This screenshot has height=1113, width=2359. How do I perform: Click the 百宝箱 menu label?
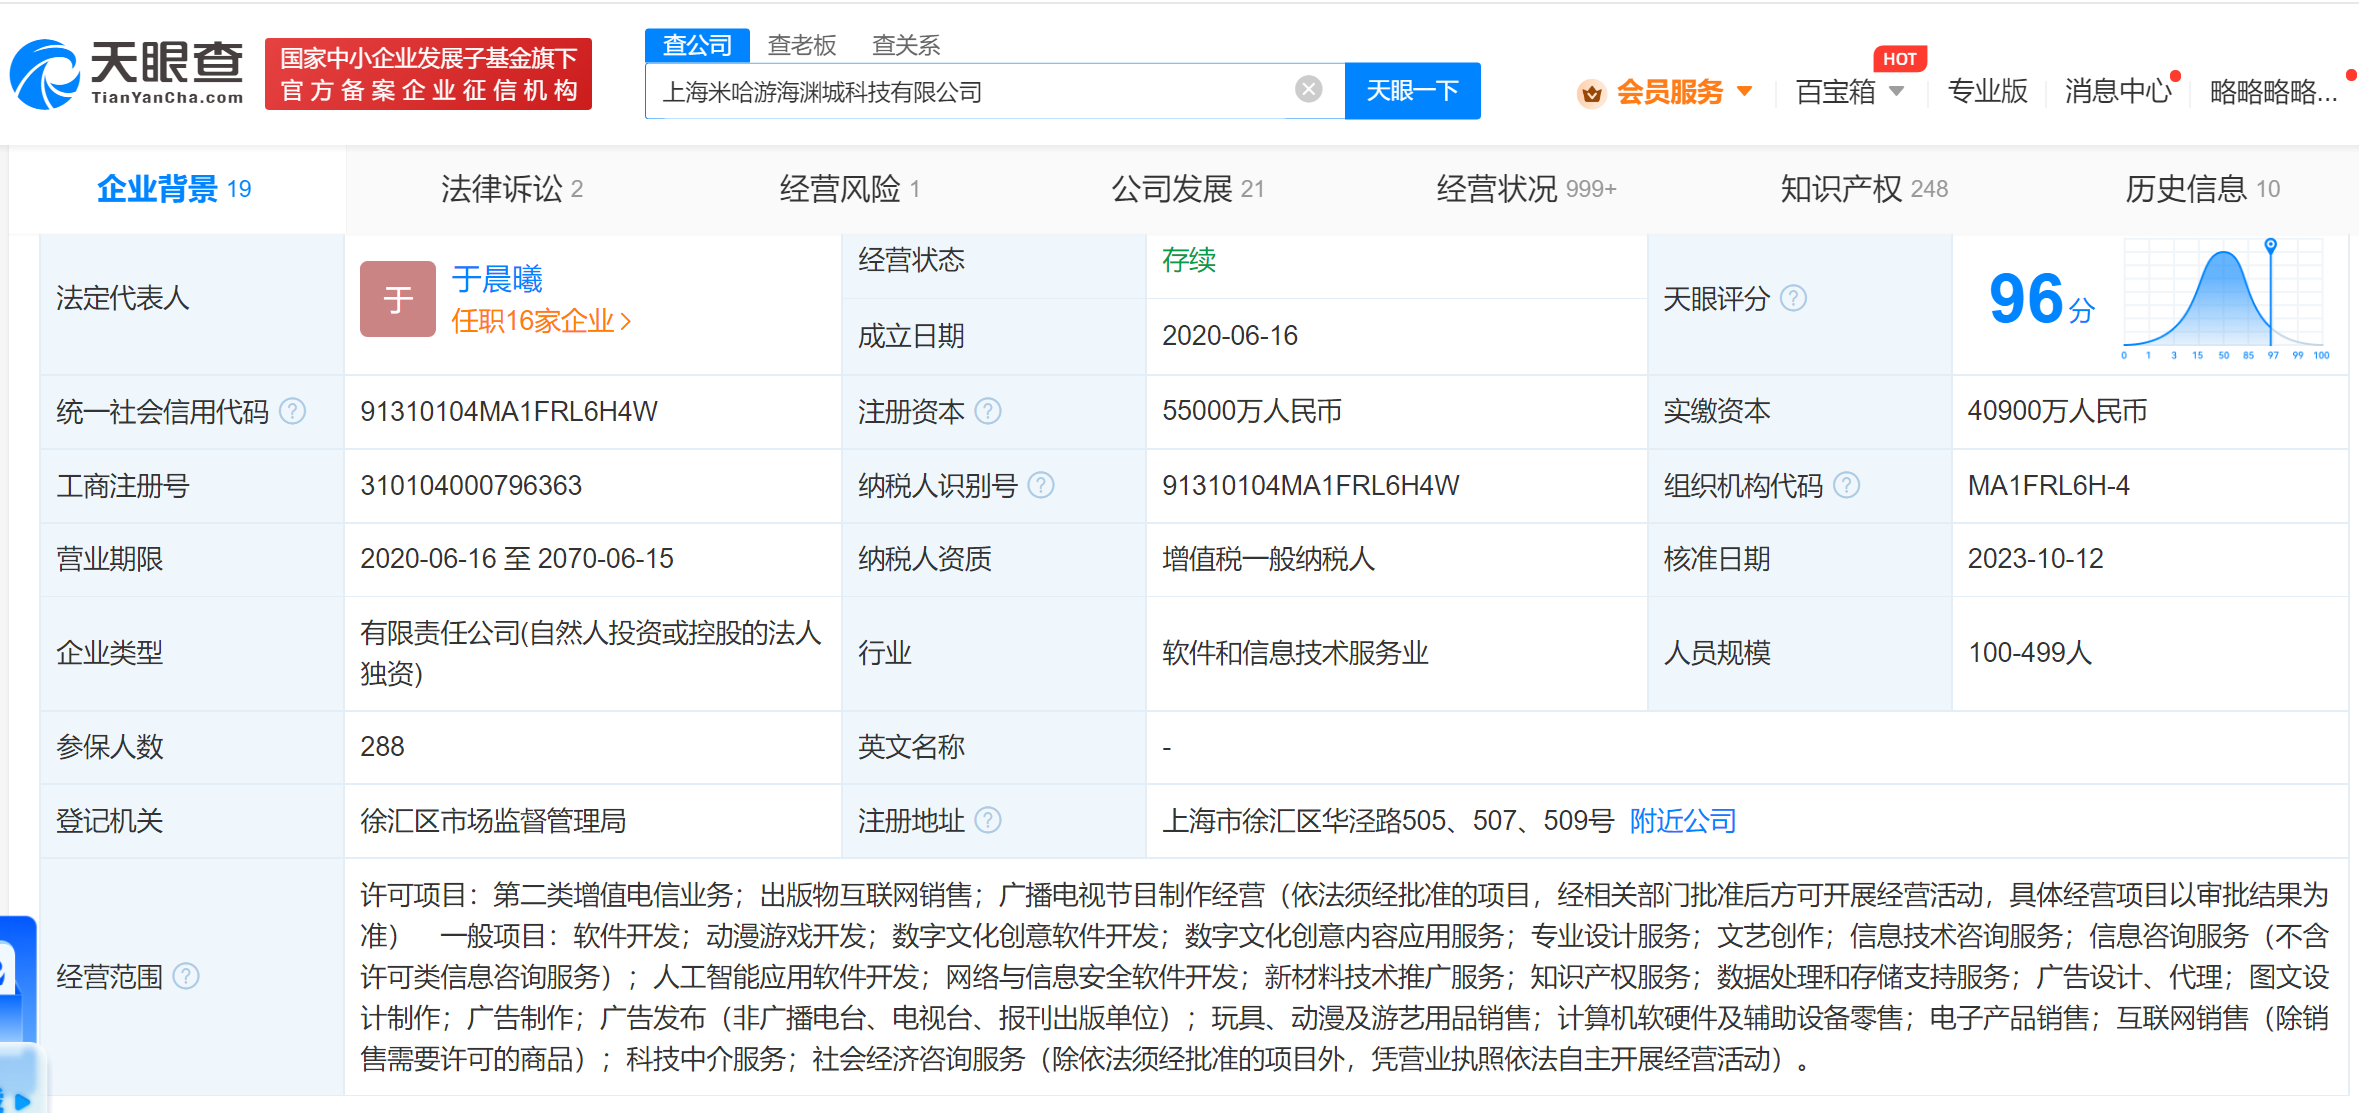tap(1835, 91)
